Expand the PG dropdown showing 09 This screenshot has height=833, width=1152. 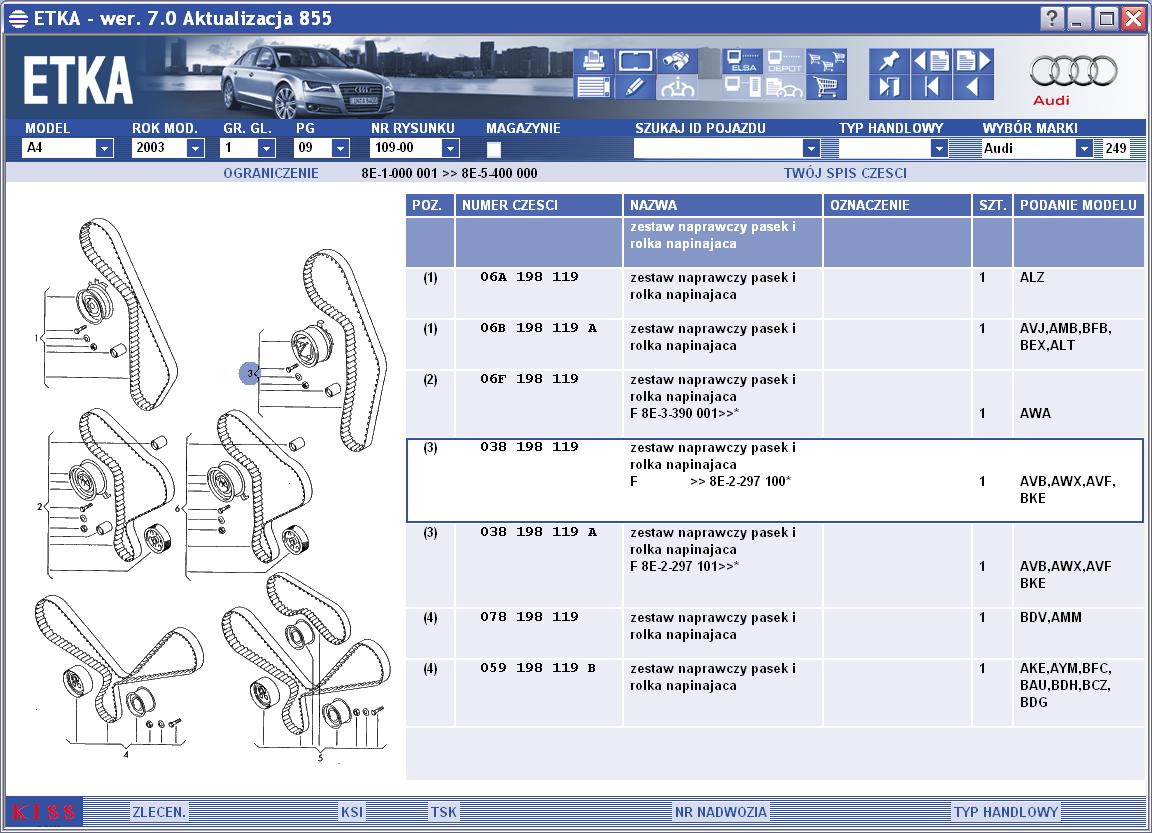[339, 148]
